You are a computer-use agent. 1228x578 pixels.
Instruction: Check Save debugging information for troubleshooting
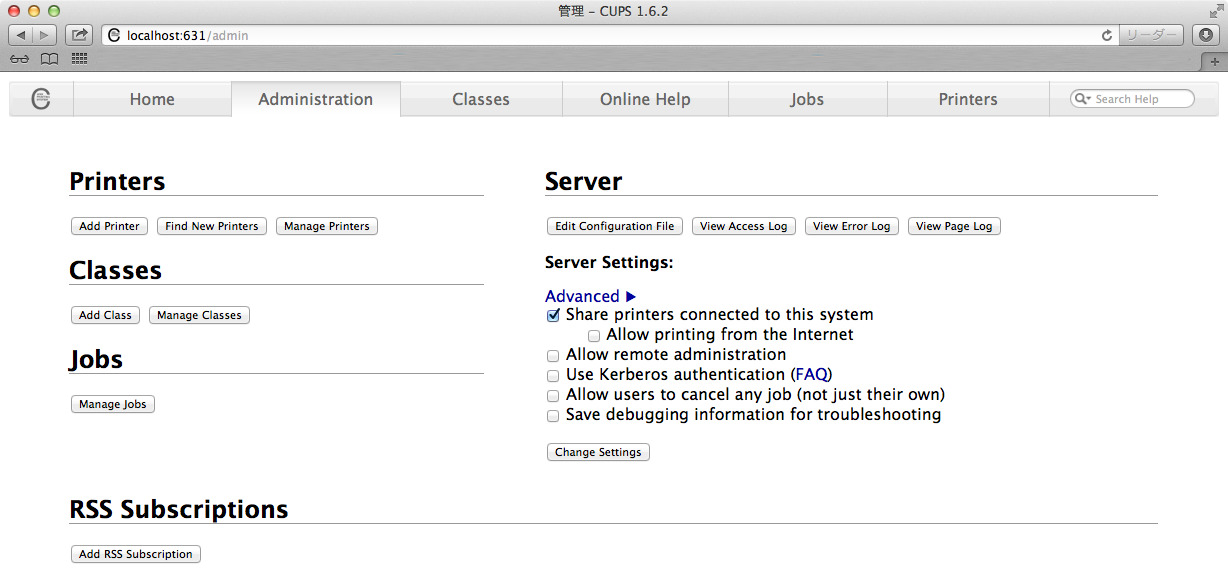[x=553, y=415]
